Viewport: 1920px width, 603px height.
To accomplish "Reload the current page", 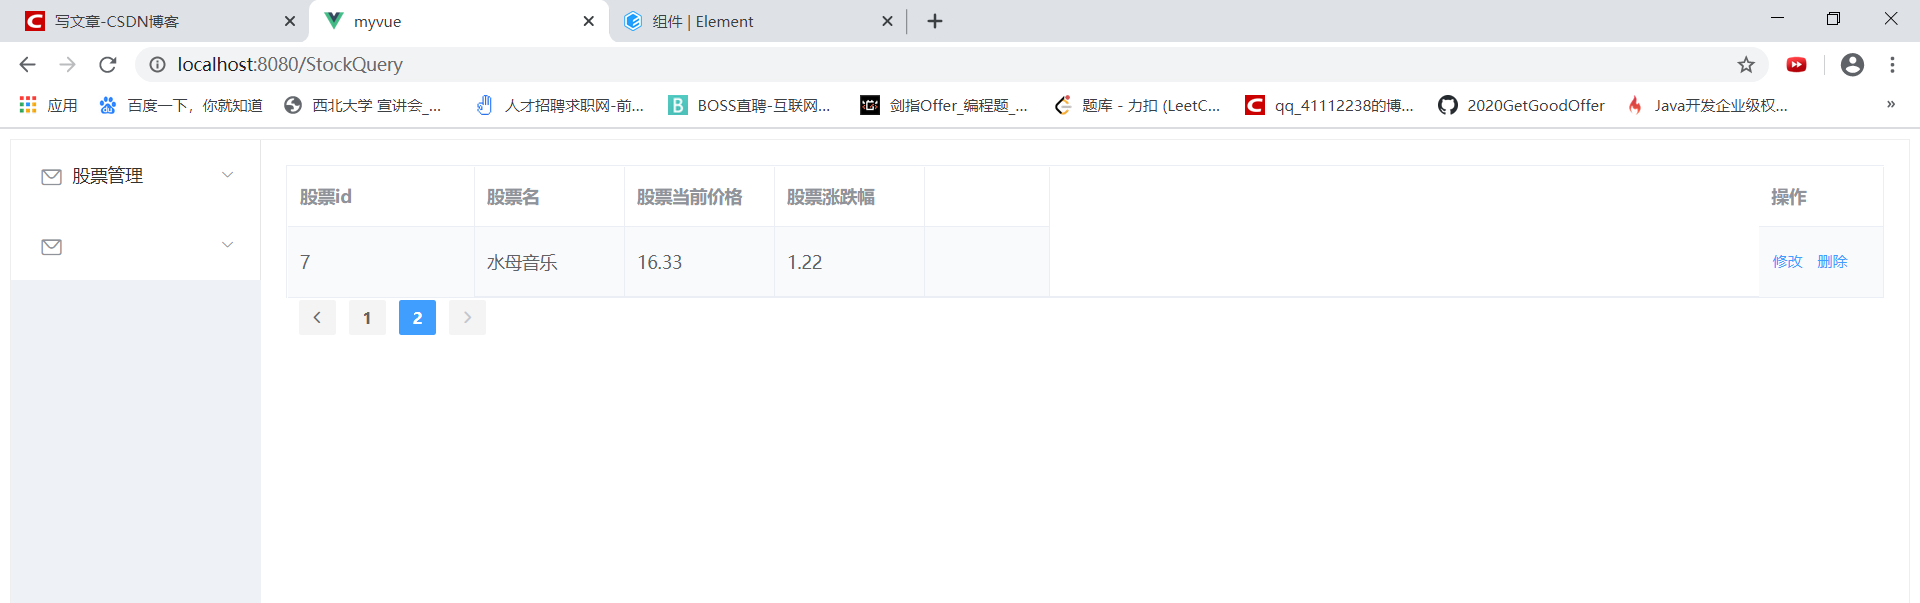I will [x=108, y=65].
